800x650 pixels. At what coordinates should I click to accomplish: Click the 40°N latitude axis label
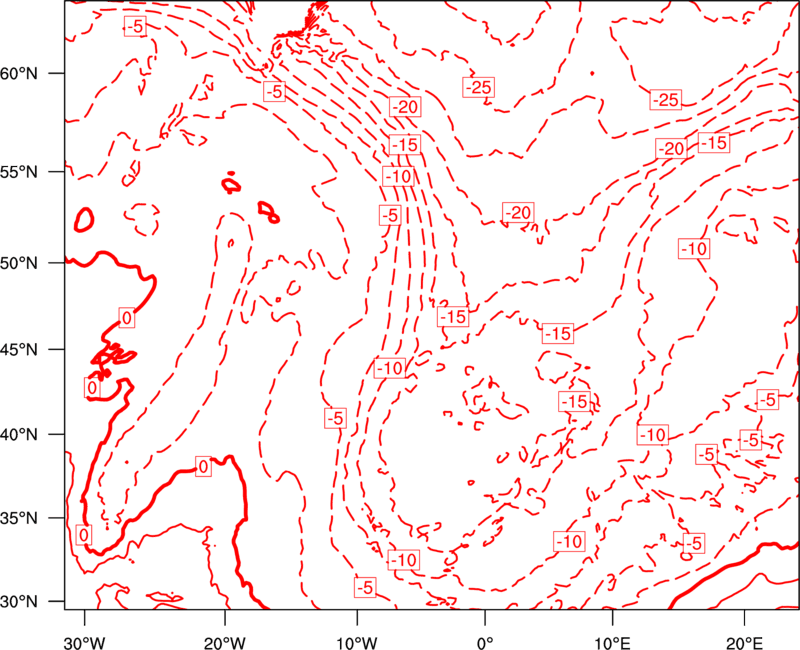(x=19, y=435)
